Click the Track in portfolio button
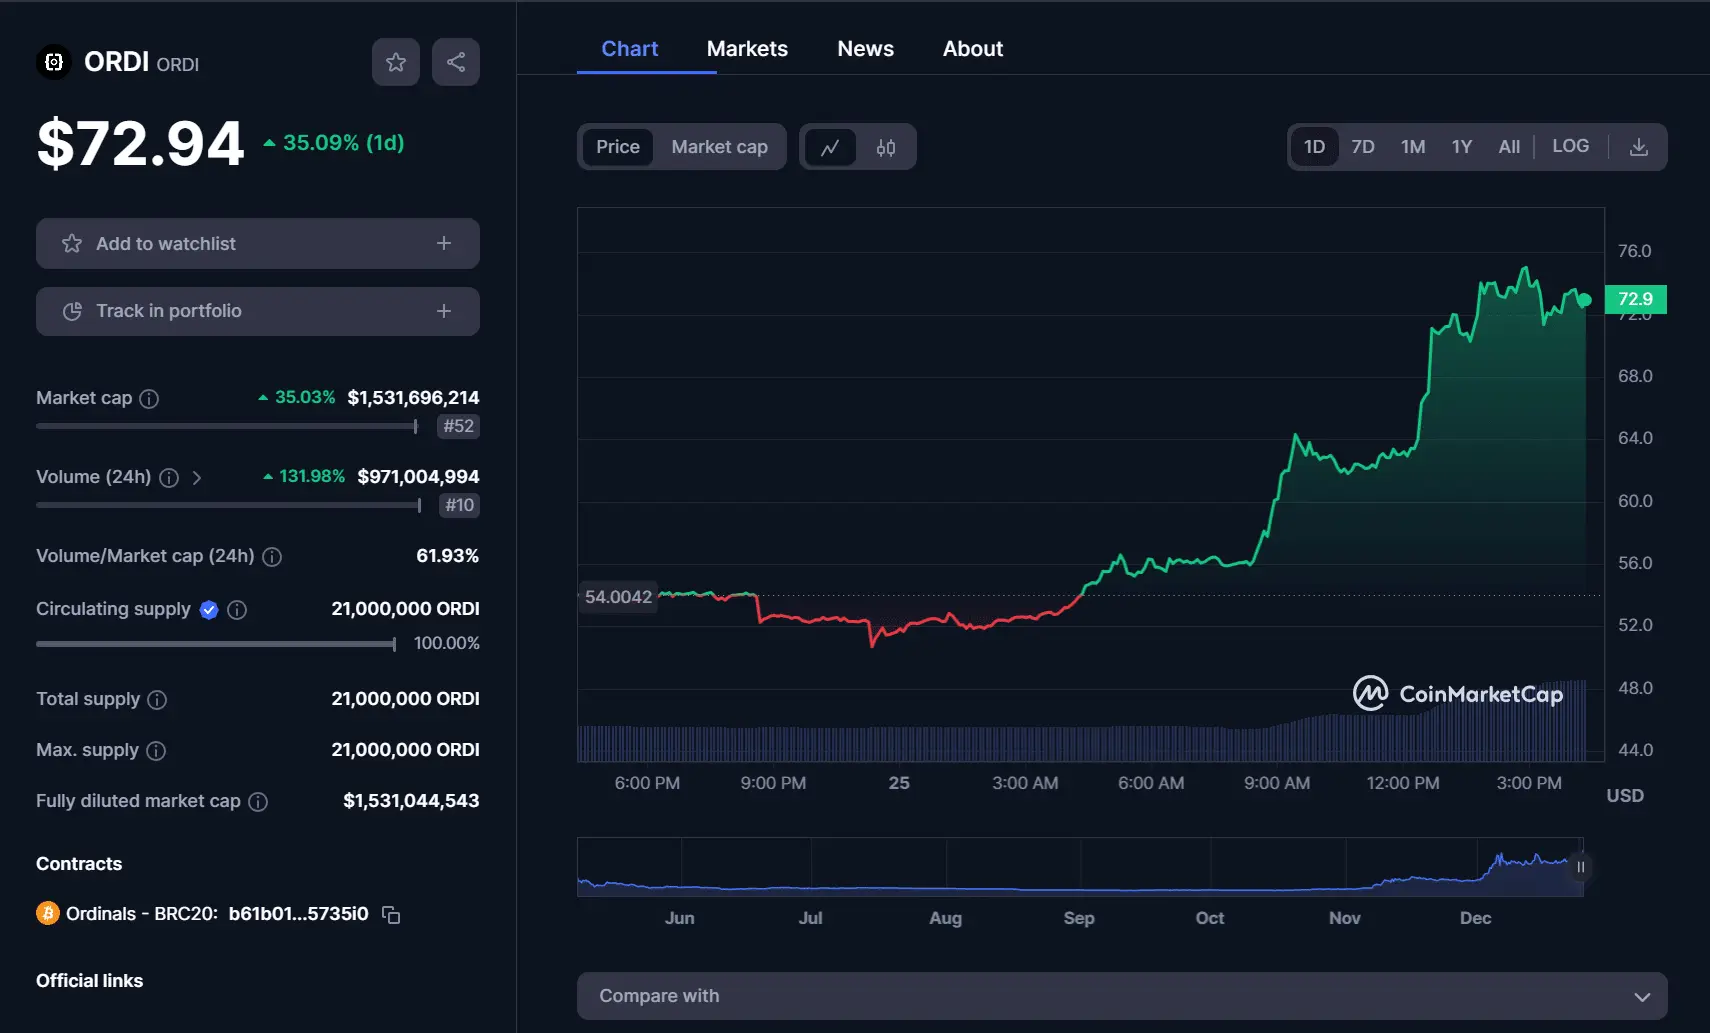Viewport: 1710px width, 1033px height. pos(258,311)
